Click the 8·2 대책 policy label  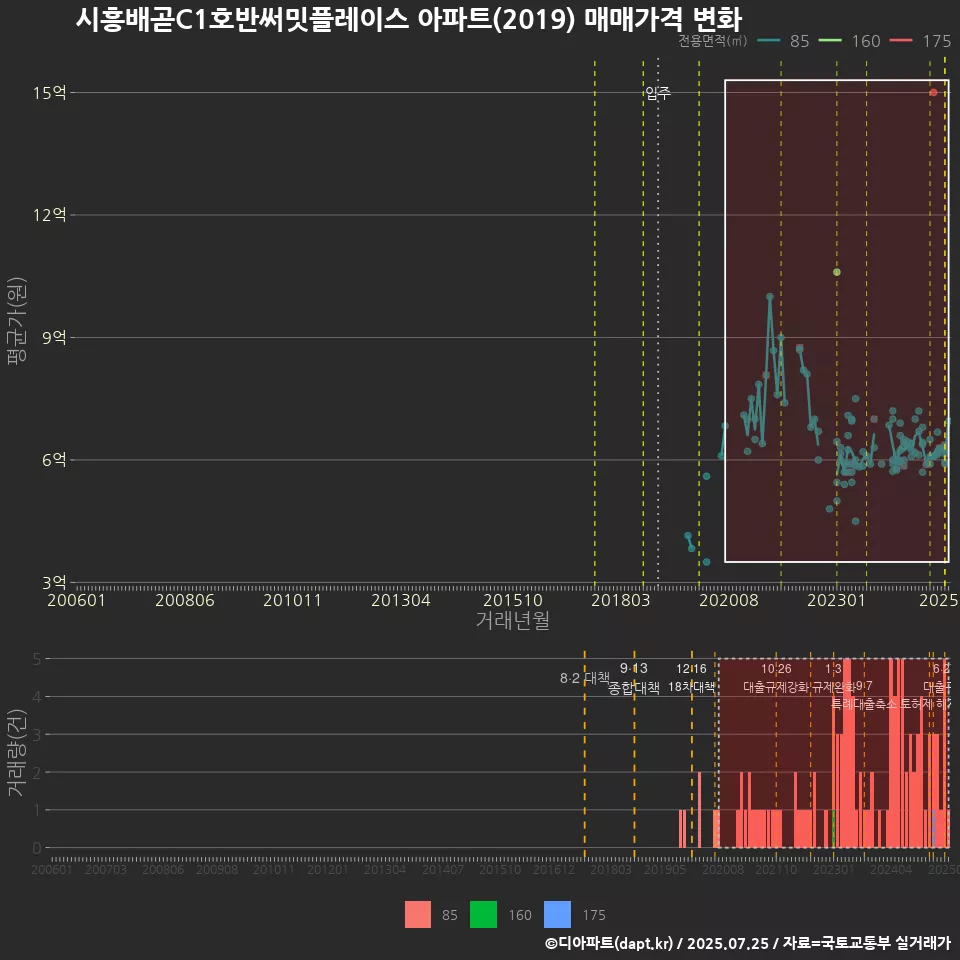point(585,678)
